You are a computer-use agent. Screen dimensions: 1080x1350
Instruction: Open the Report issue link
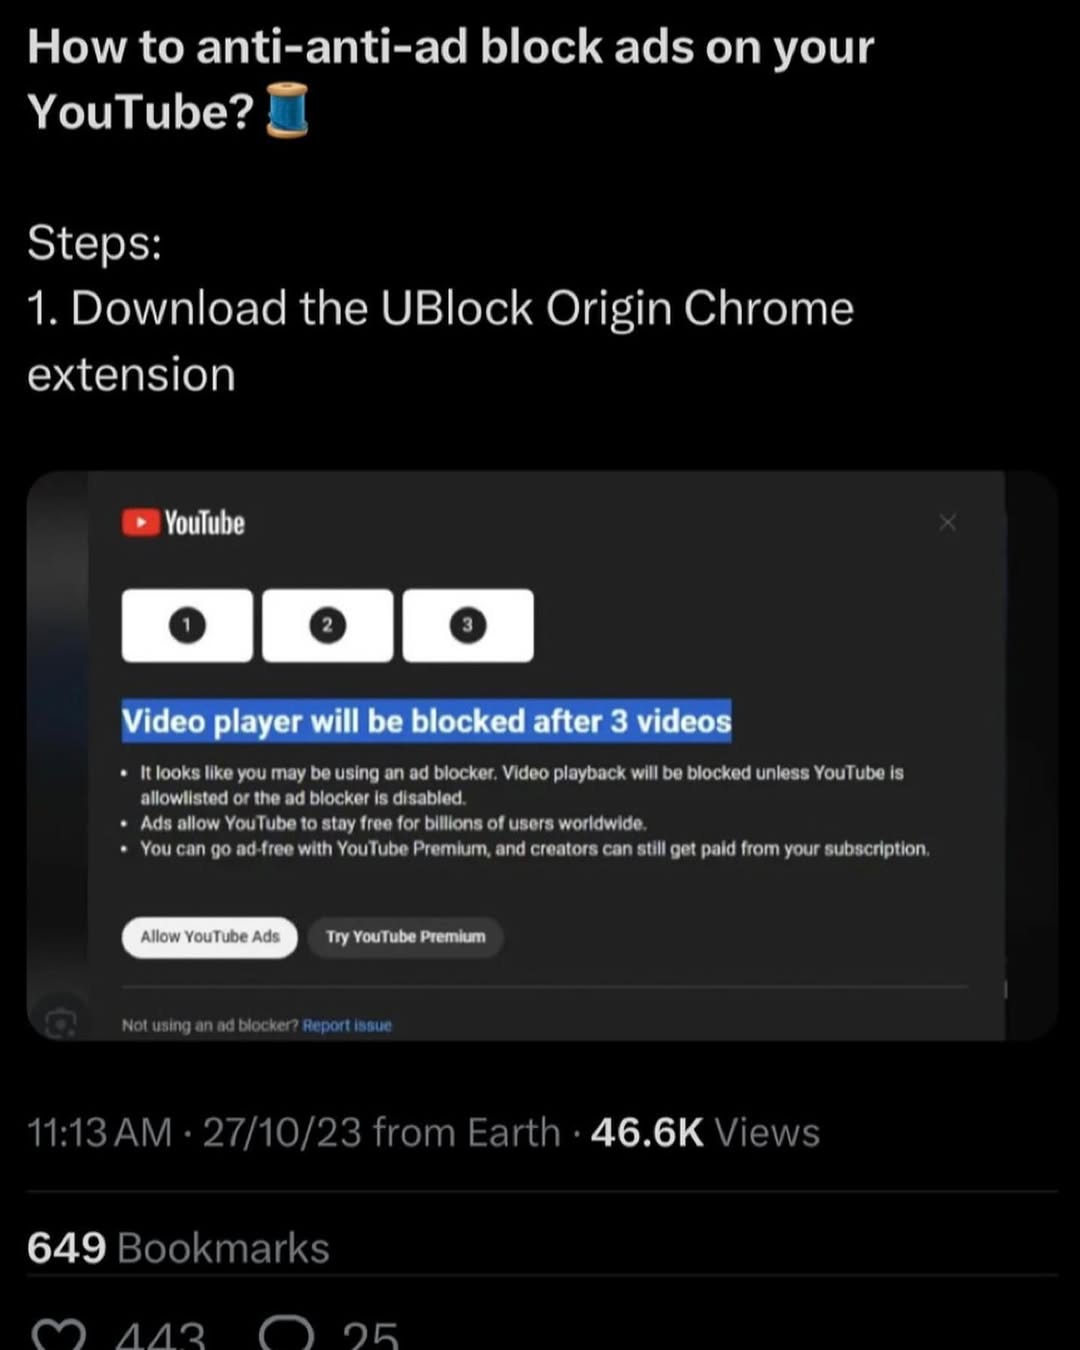click(x=347, y=1025)
